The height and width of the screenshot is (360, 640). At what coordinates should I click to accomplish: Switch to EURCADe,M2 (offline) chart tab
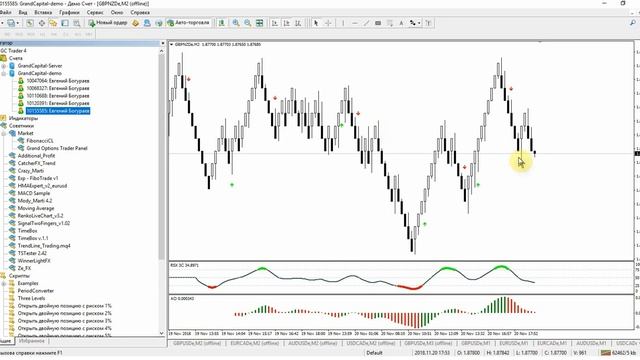click(x=255, y=343)
